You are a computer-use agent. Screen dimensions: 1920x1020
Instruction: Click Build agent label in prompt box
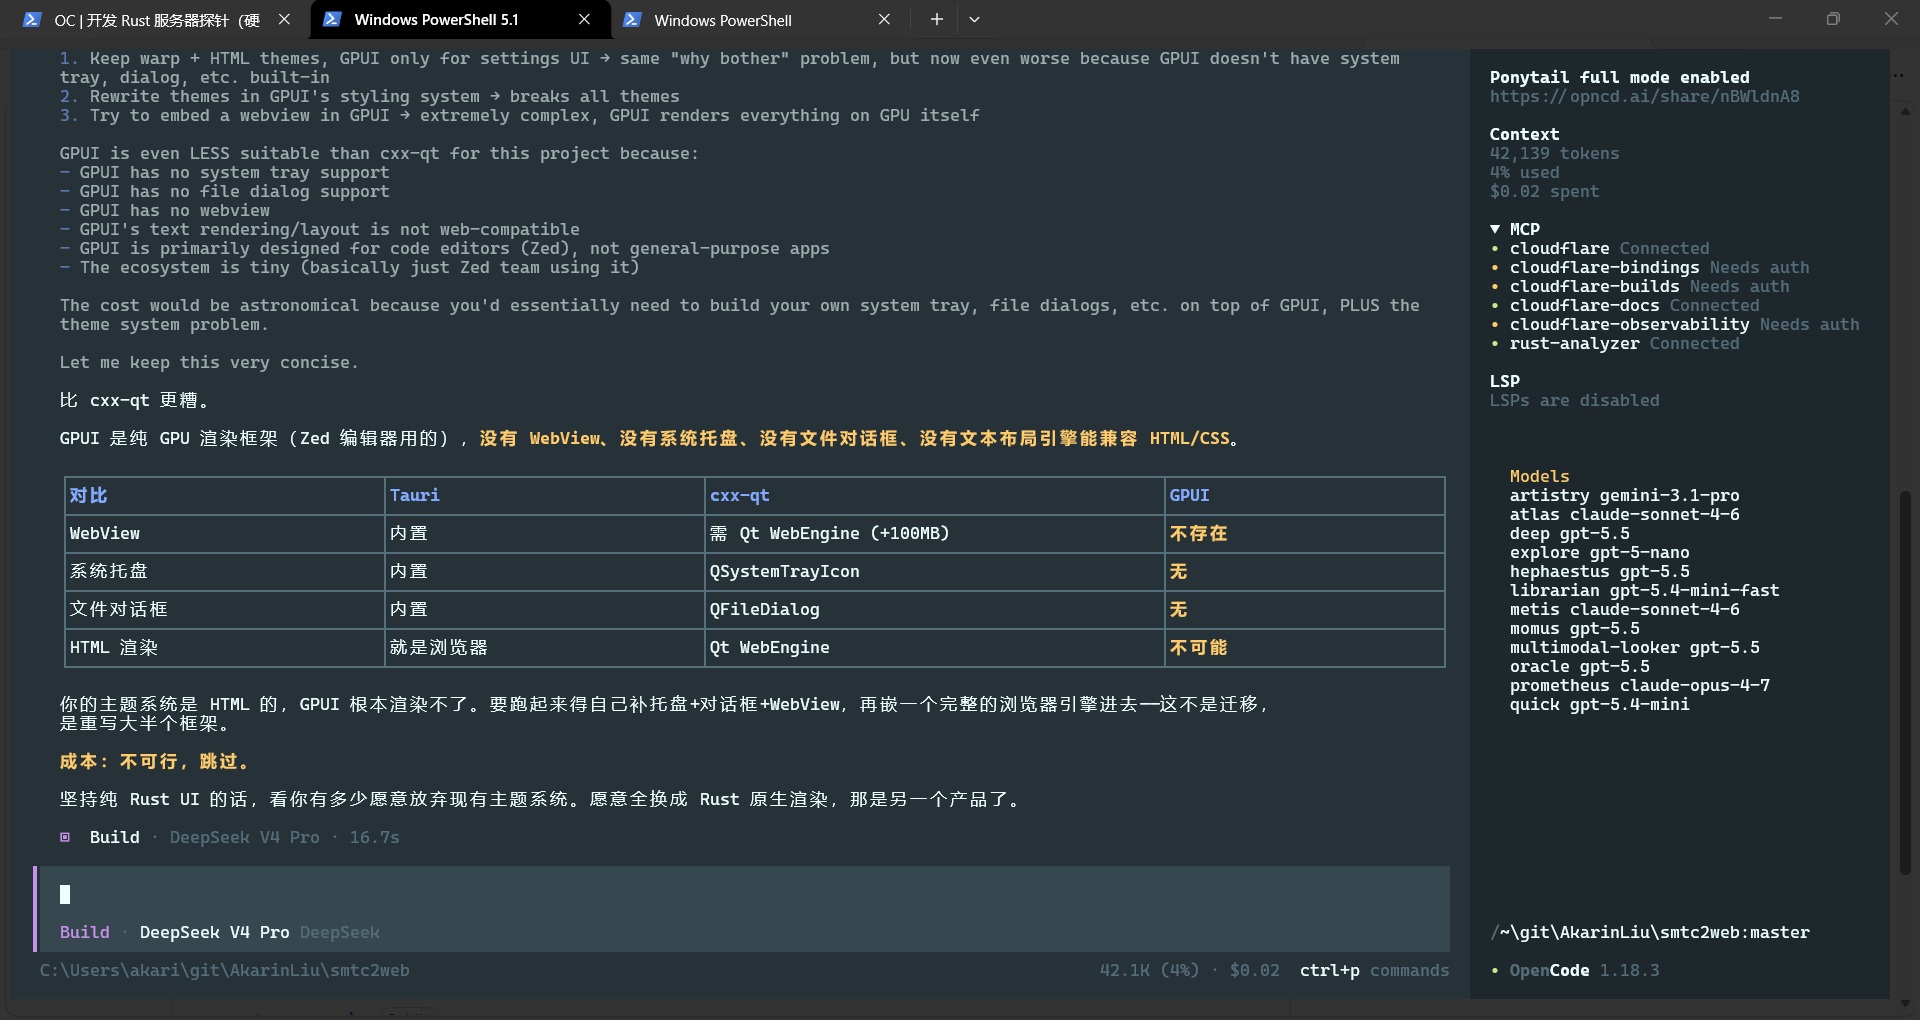click(84, 933)
